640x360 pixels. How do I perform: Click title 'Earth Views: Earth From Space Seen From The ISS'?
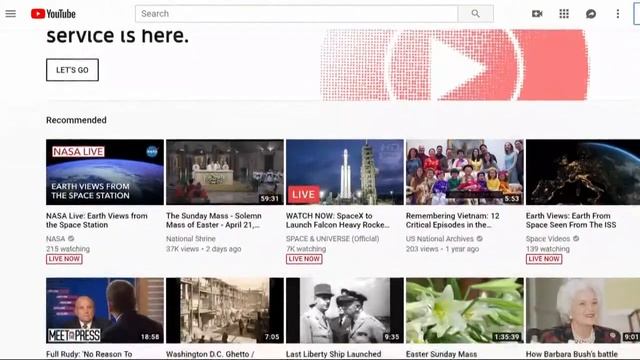tap(571, 220)
